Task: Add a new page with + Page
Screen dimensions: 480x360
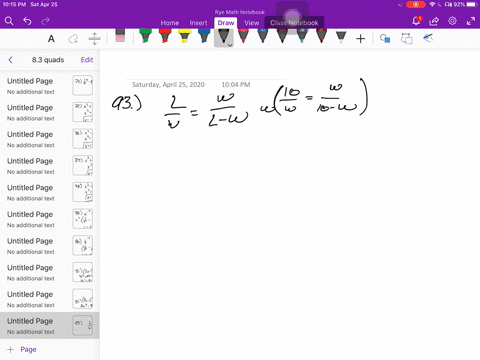Action: pyautogui.click(x=22, y=349)
